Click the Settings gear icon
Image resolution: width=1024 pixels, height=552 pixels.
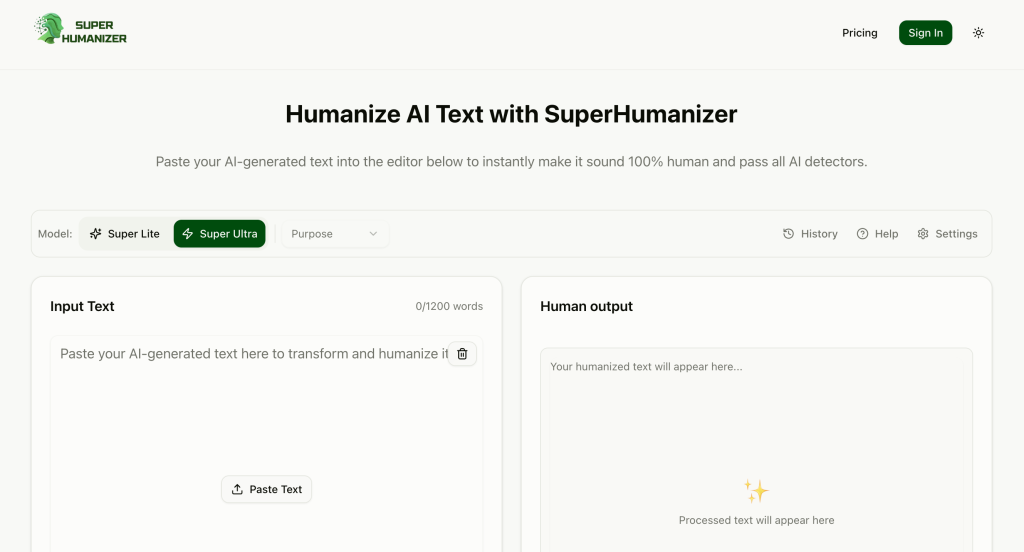click(x=922, y=234)
